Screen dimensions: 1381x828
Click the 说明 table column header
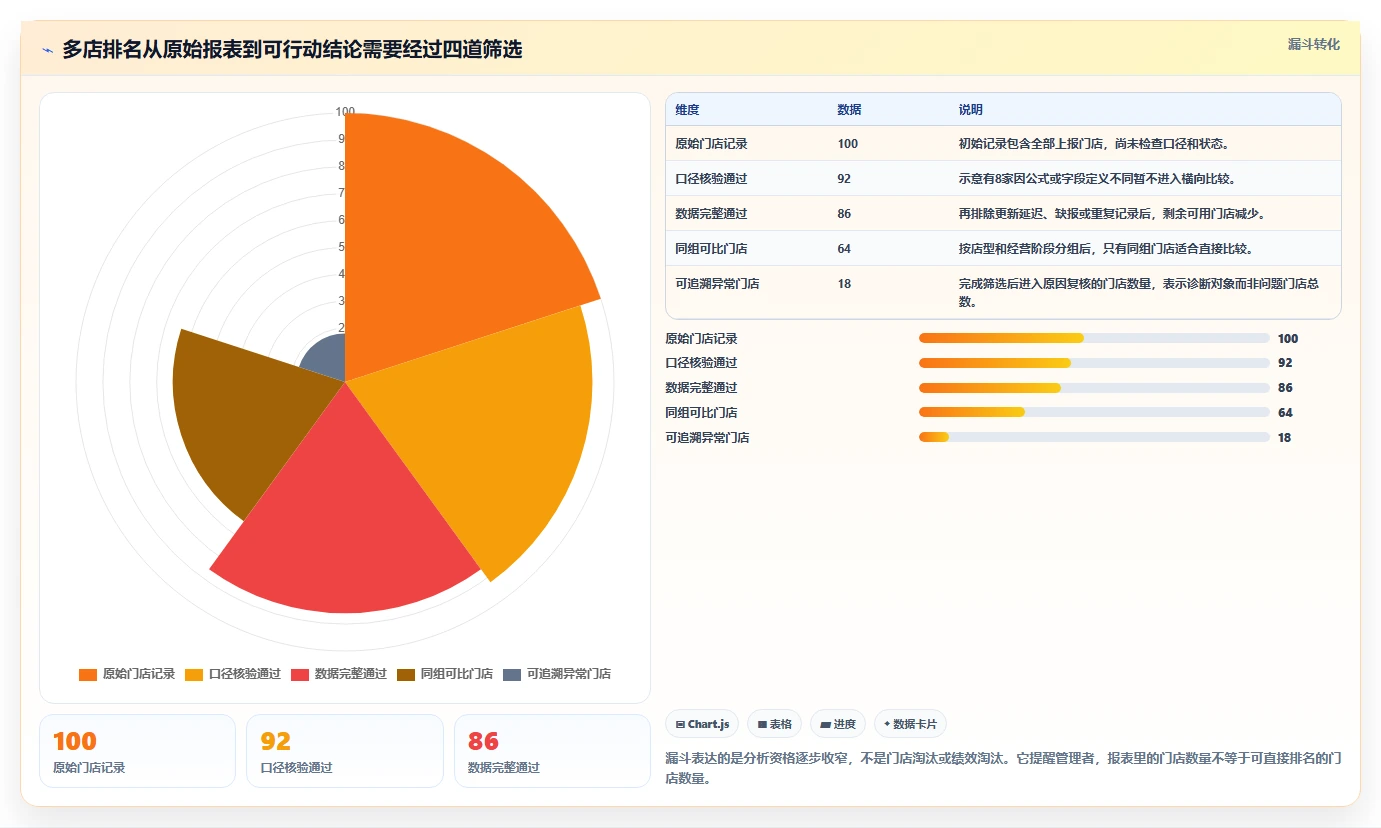[971, 110]
